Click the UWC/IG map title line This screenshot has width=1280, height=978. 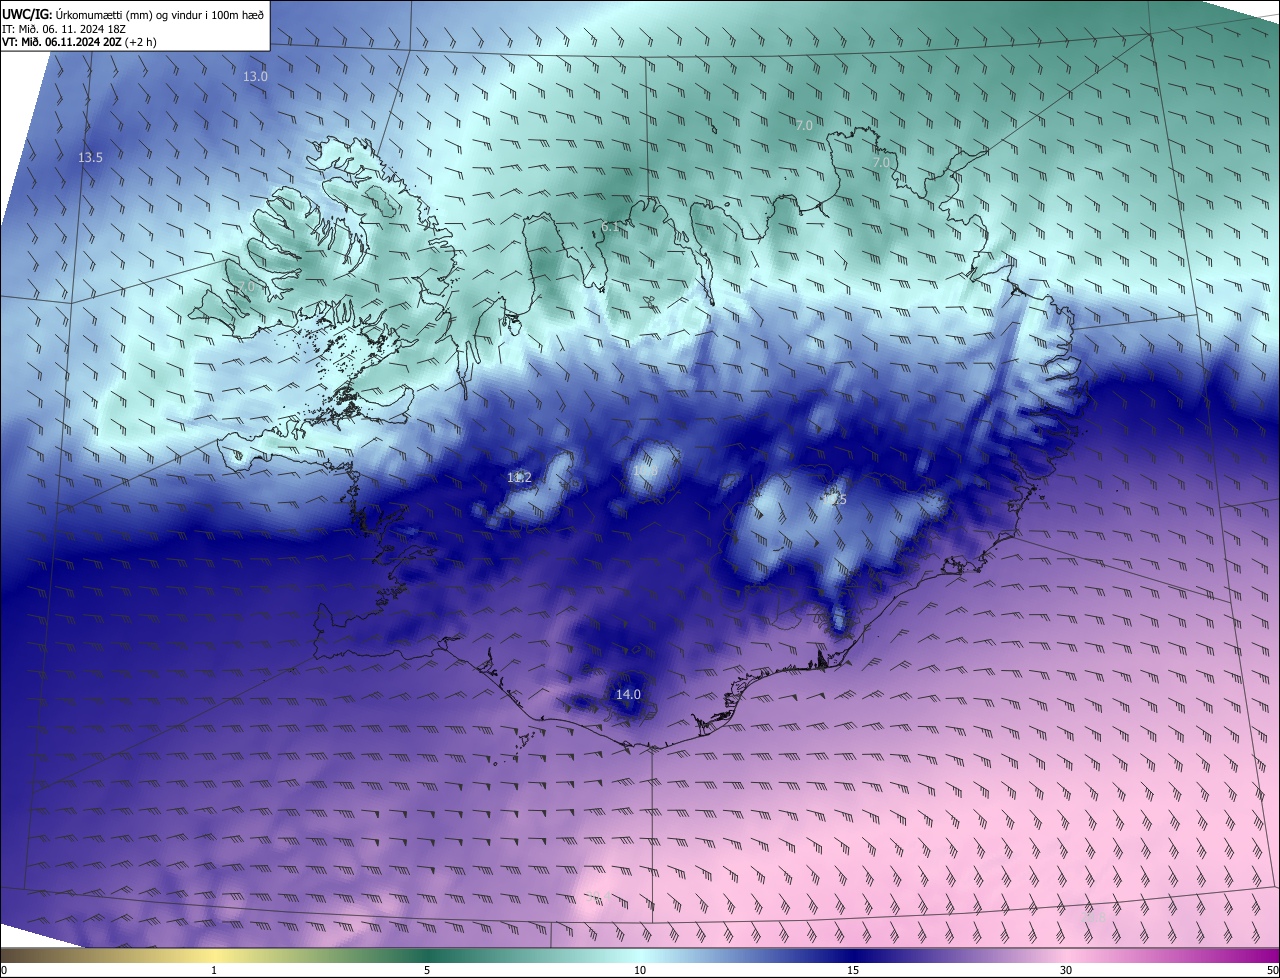click(133, 14)
